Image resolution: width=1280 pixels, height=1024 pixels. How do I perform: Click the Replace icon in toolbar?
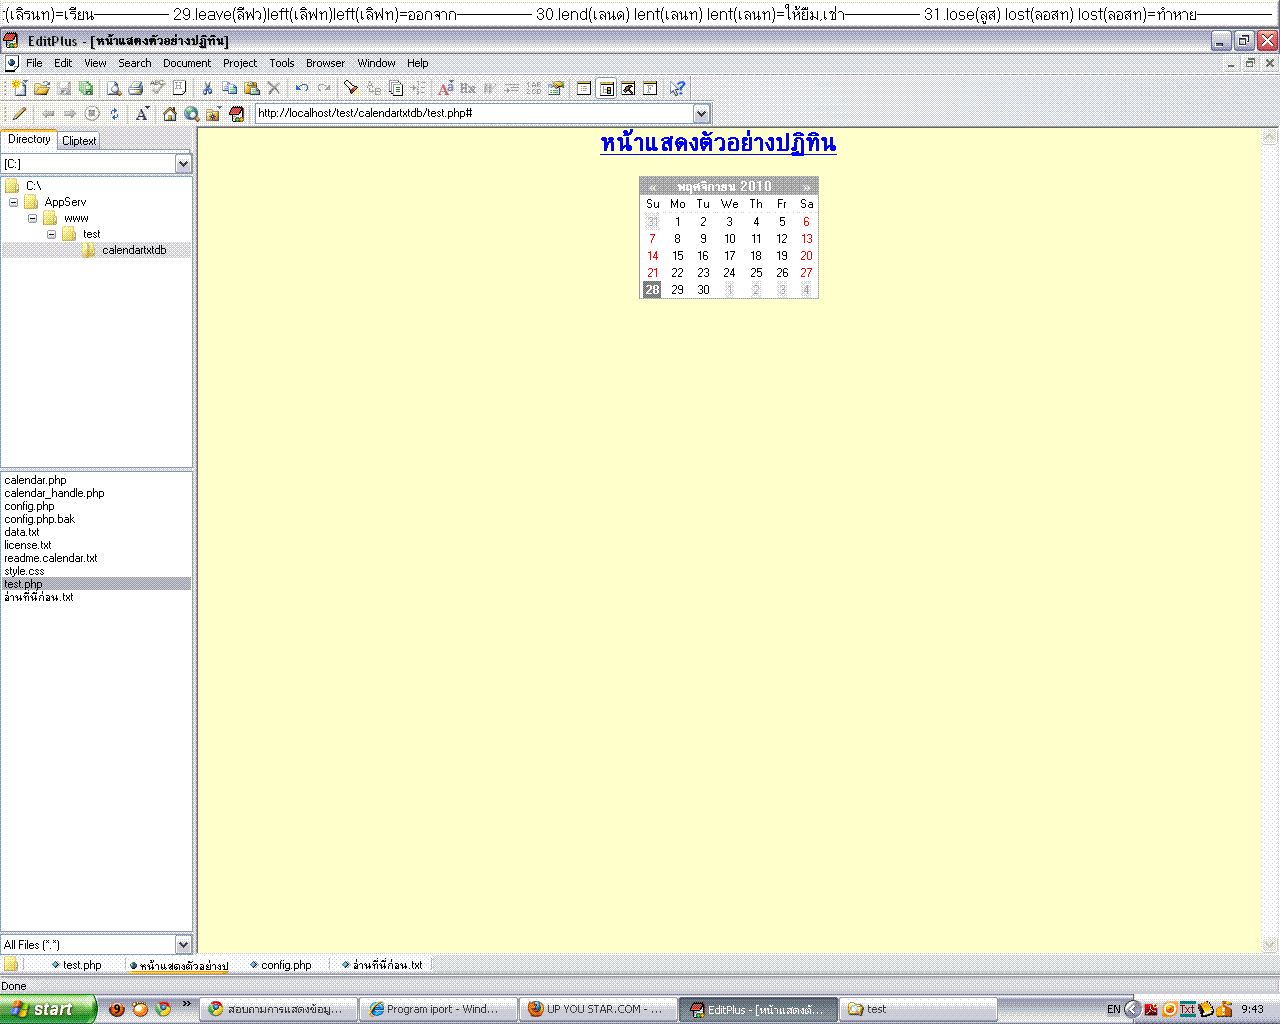click(x=373, y=88)
